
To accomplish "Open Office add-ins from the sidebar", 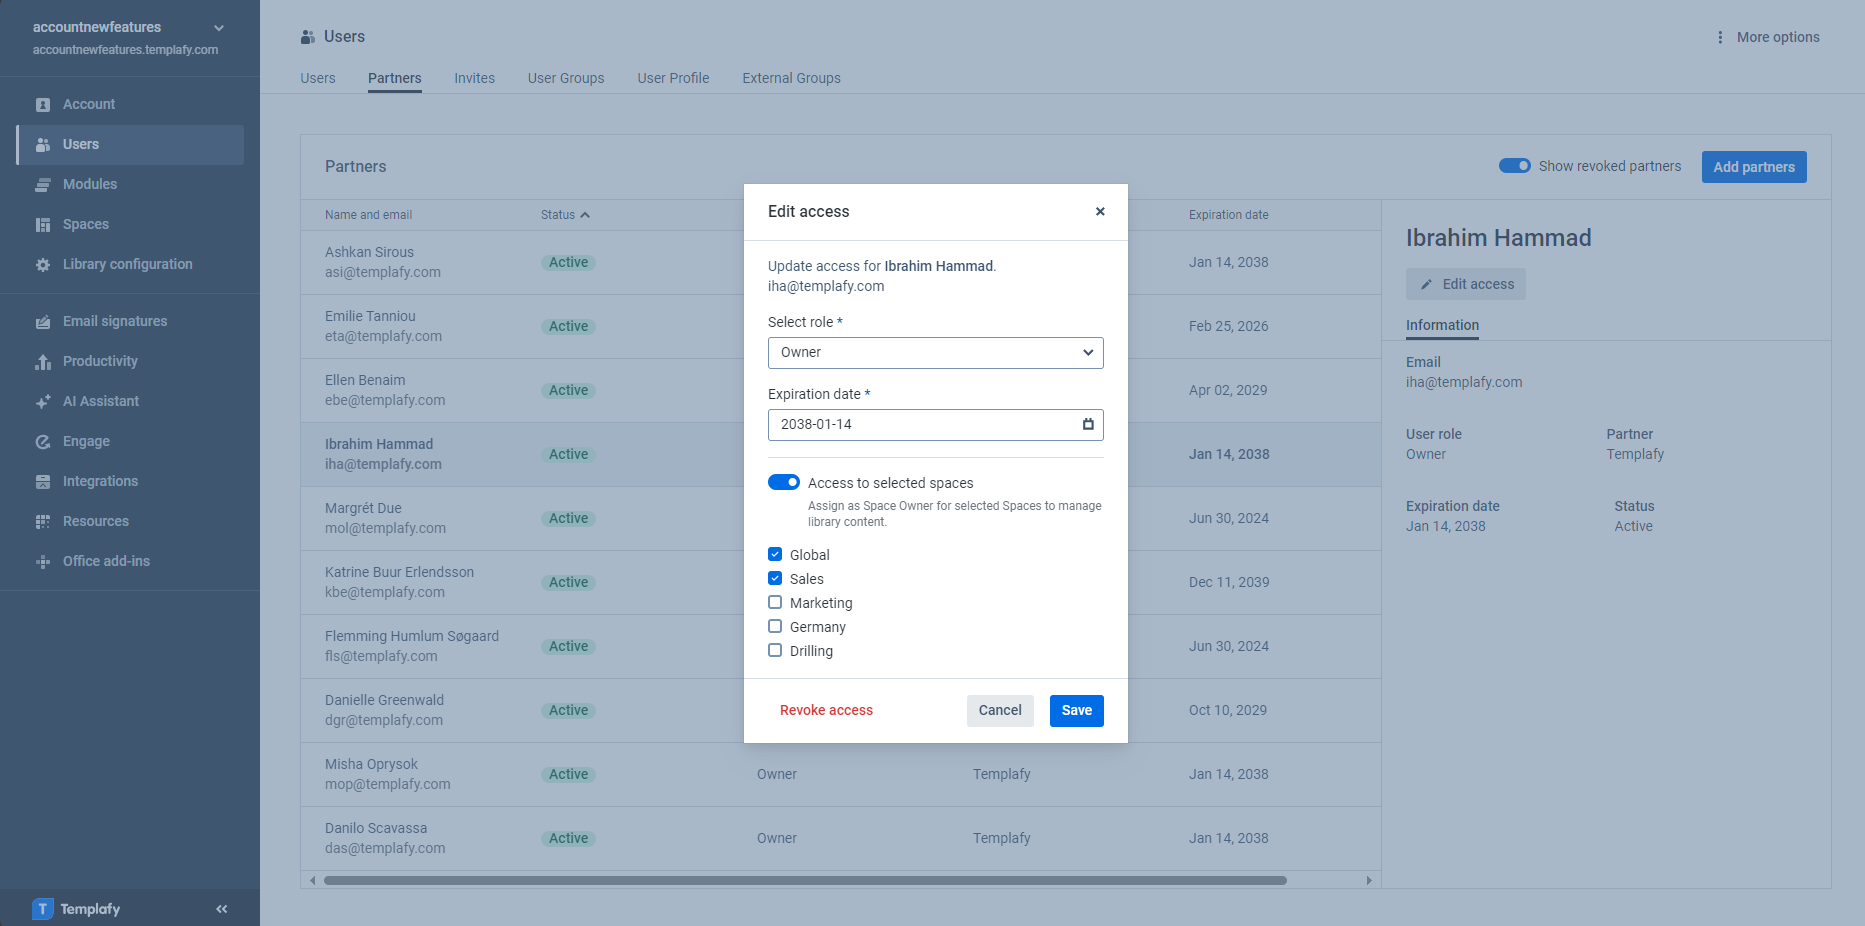I will [x=104, y=561].
